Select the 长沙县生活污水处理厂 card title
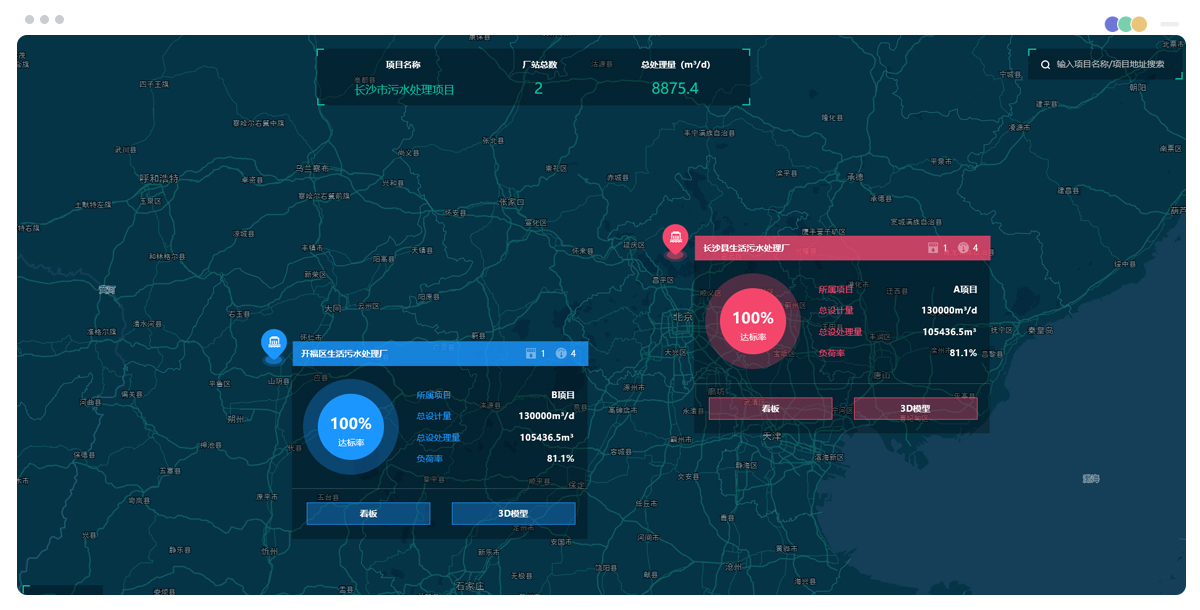1200x610 pixels. click(746, 248)
